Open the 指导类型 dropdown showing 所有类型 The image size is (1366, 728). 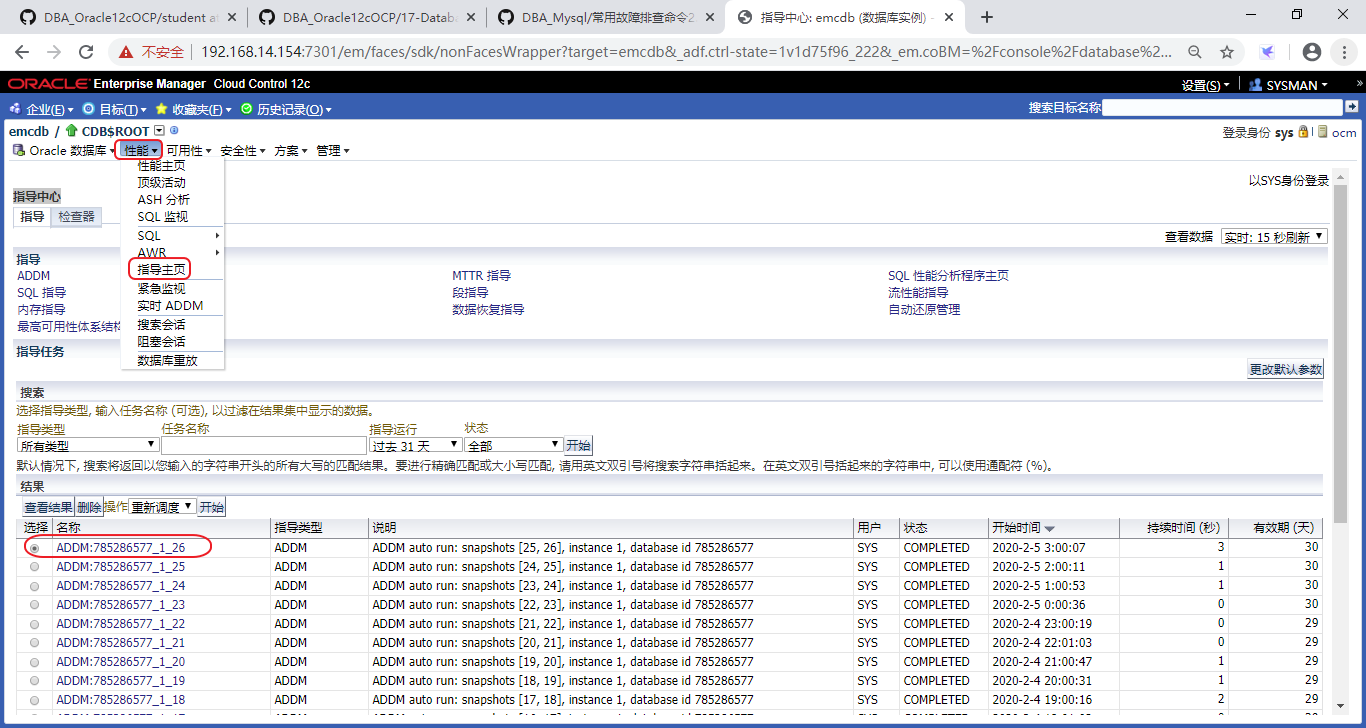point(88,445)
